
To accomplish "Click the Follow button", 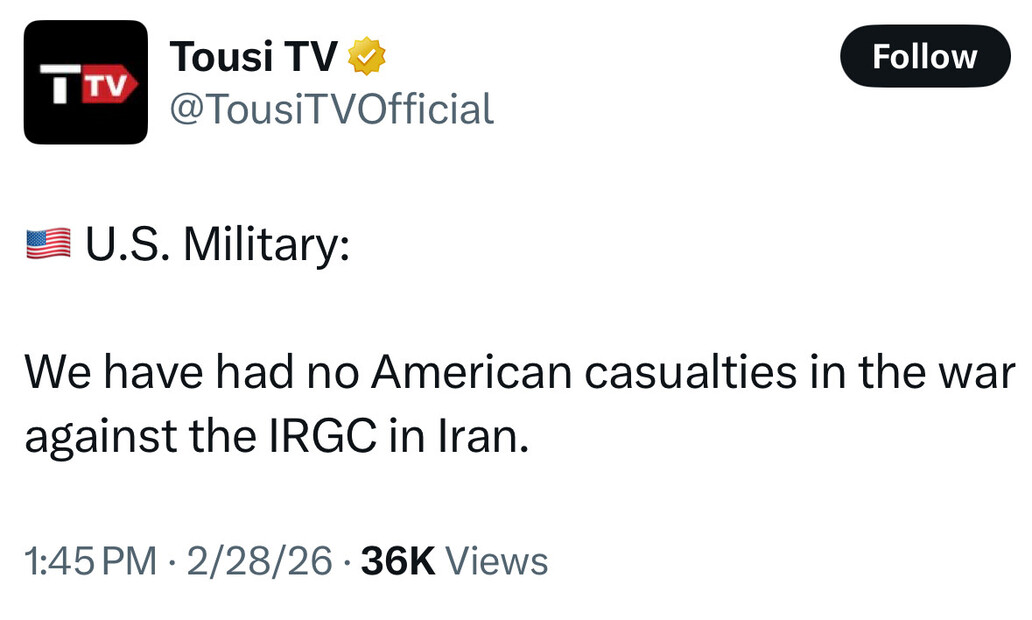I will (924, 57).
